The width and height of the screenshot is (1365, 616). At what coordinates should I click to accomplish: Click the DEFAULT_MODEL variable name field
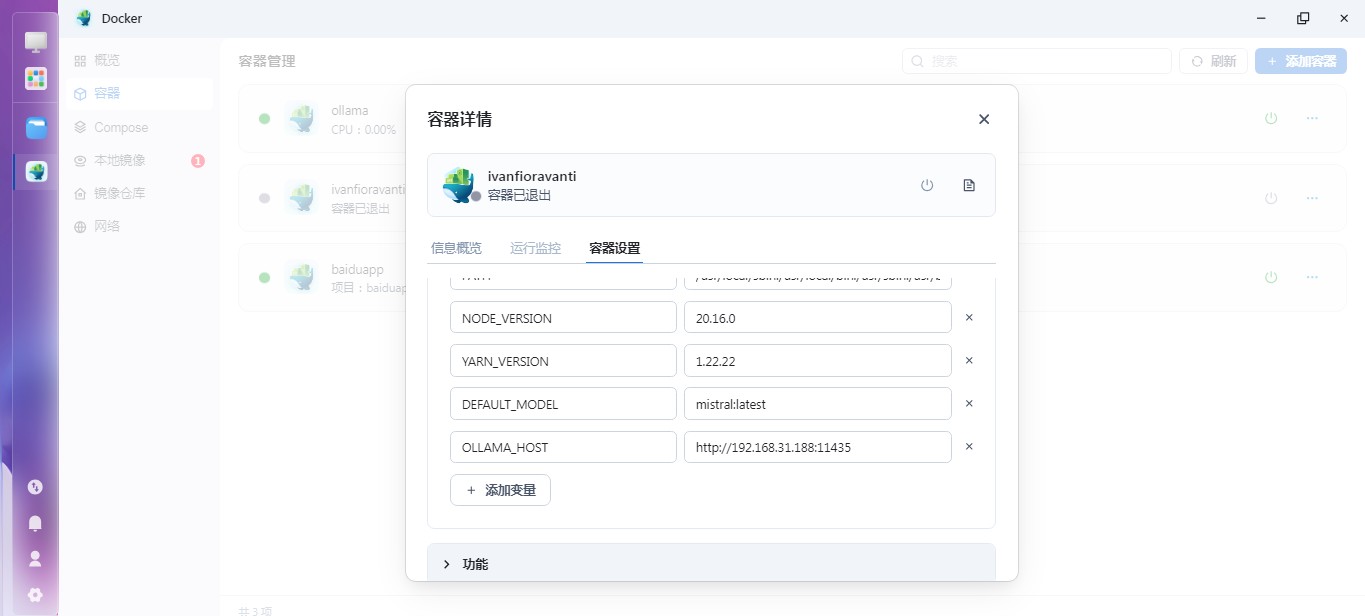563,404
